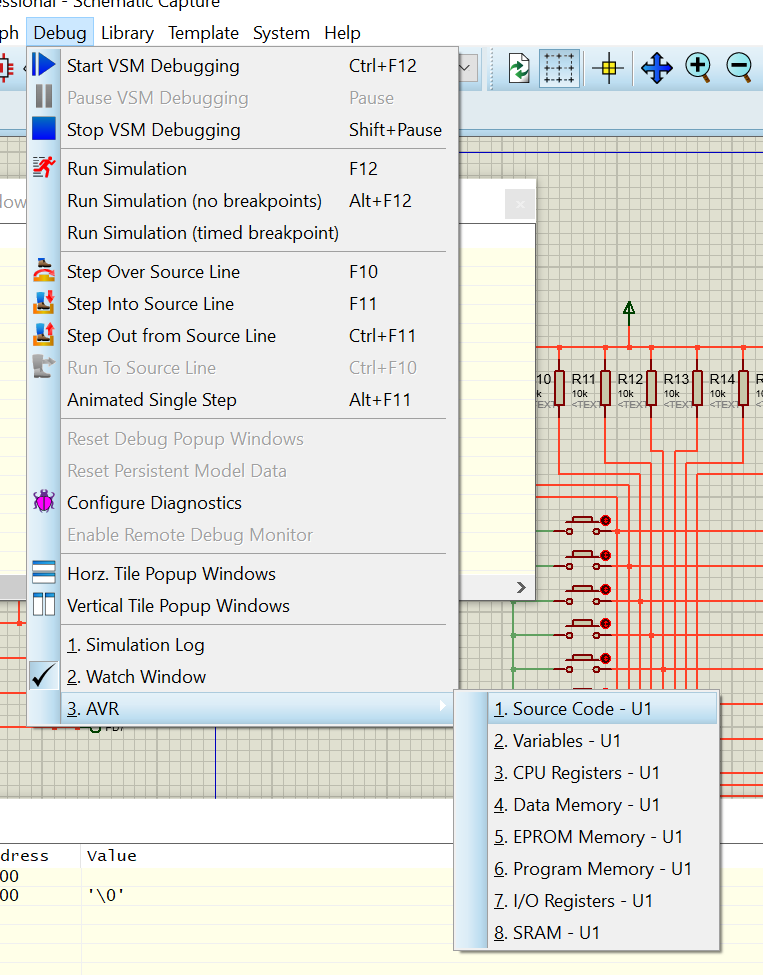Select Animated Single Step

coord(243,400)
